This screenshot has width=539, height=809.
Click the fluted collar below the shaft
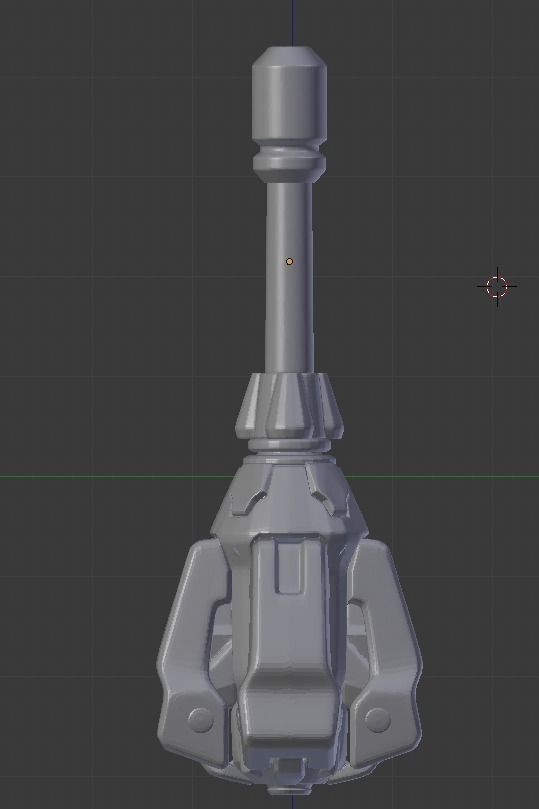coord(289,406)
